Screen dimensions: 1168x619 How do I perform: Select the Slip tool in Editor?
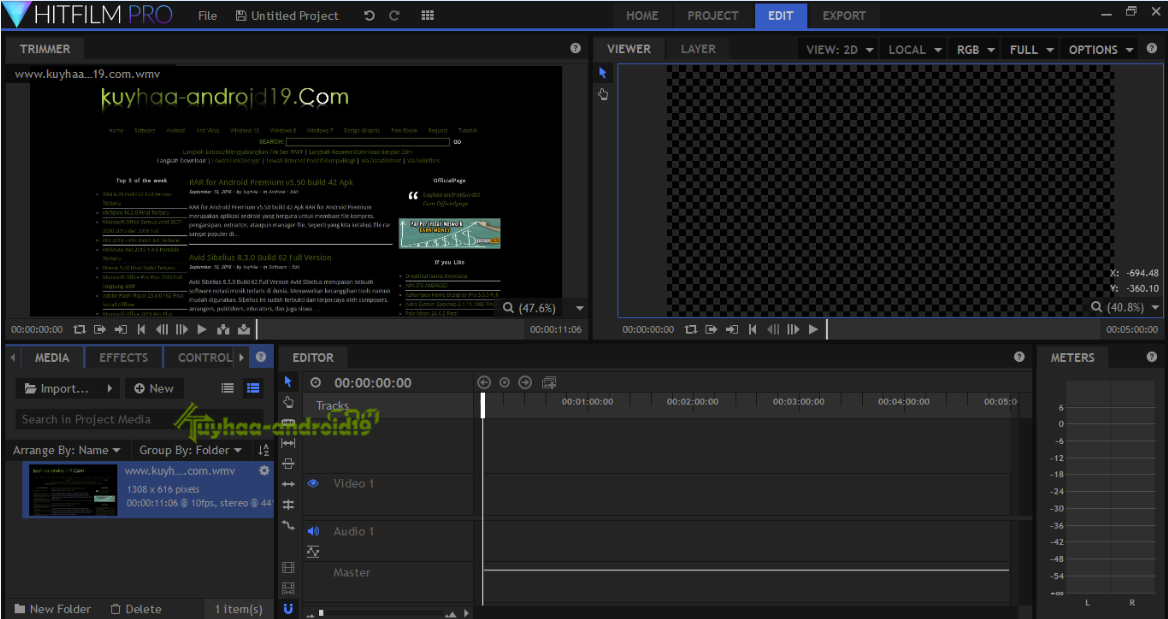click(x=288, y=443)
